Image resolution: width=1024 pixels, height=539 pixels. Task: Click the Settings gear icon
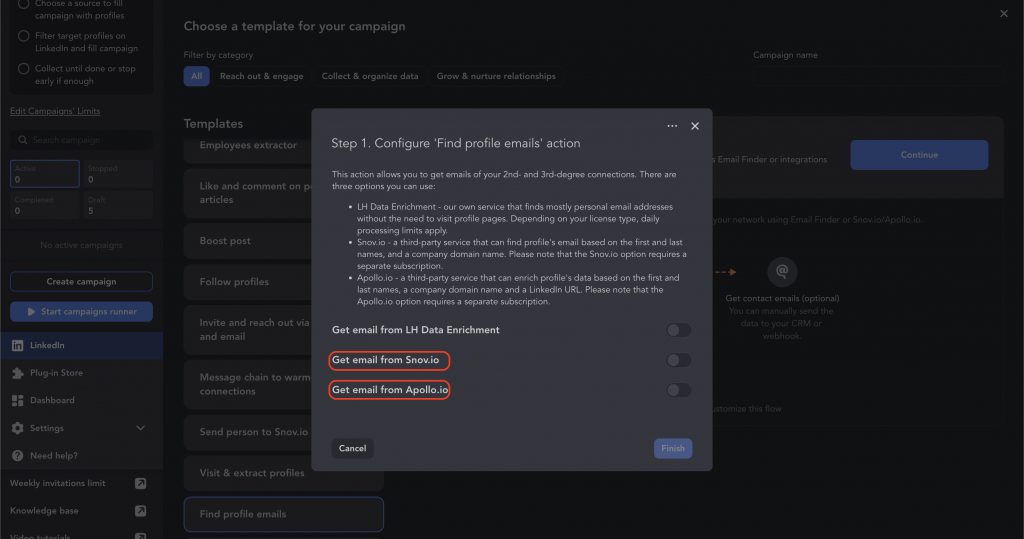[x=18, y=428]
